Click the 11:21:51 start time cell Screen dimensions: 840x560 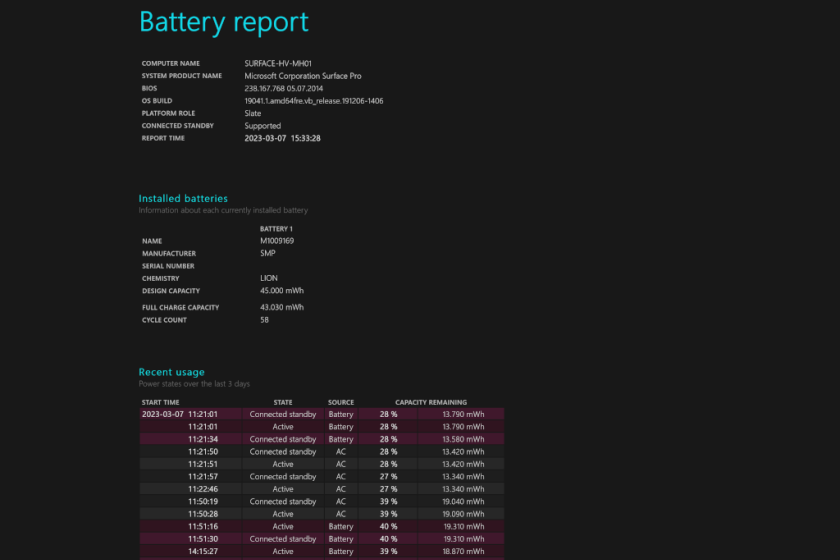click(x=203, y=464)
